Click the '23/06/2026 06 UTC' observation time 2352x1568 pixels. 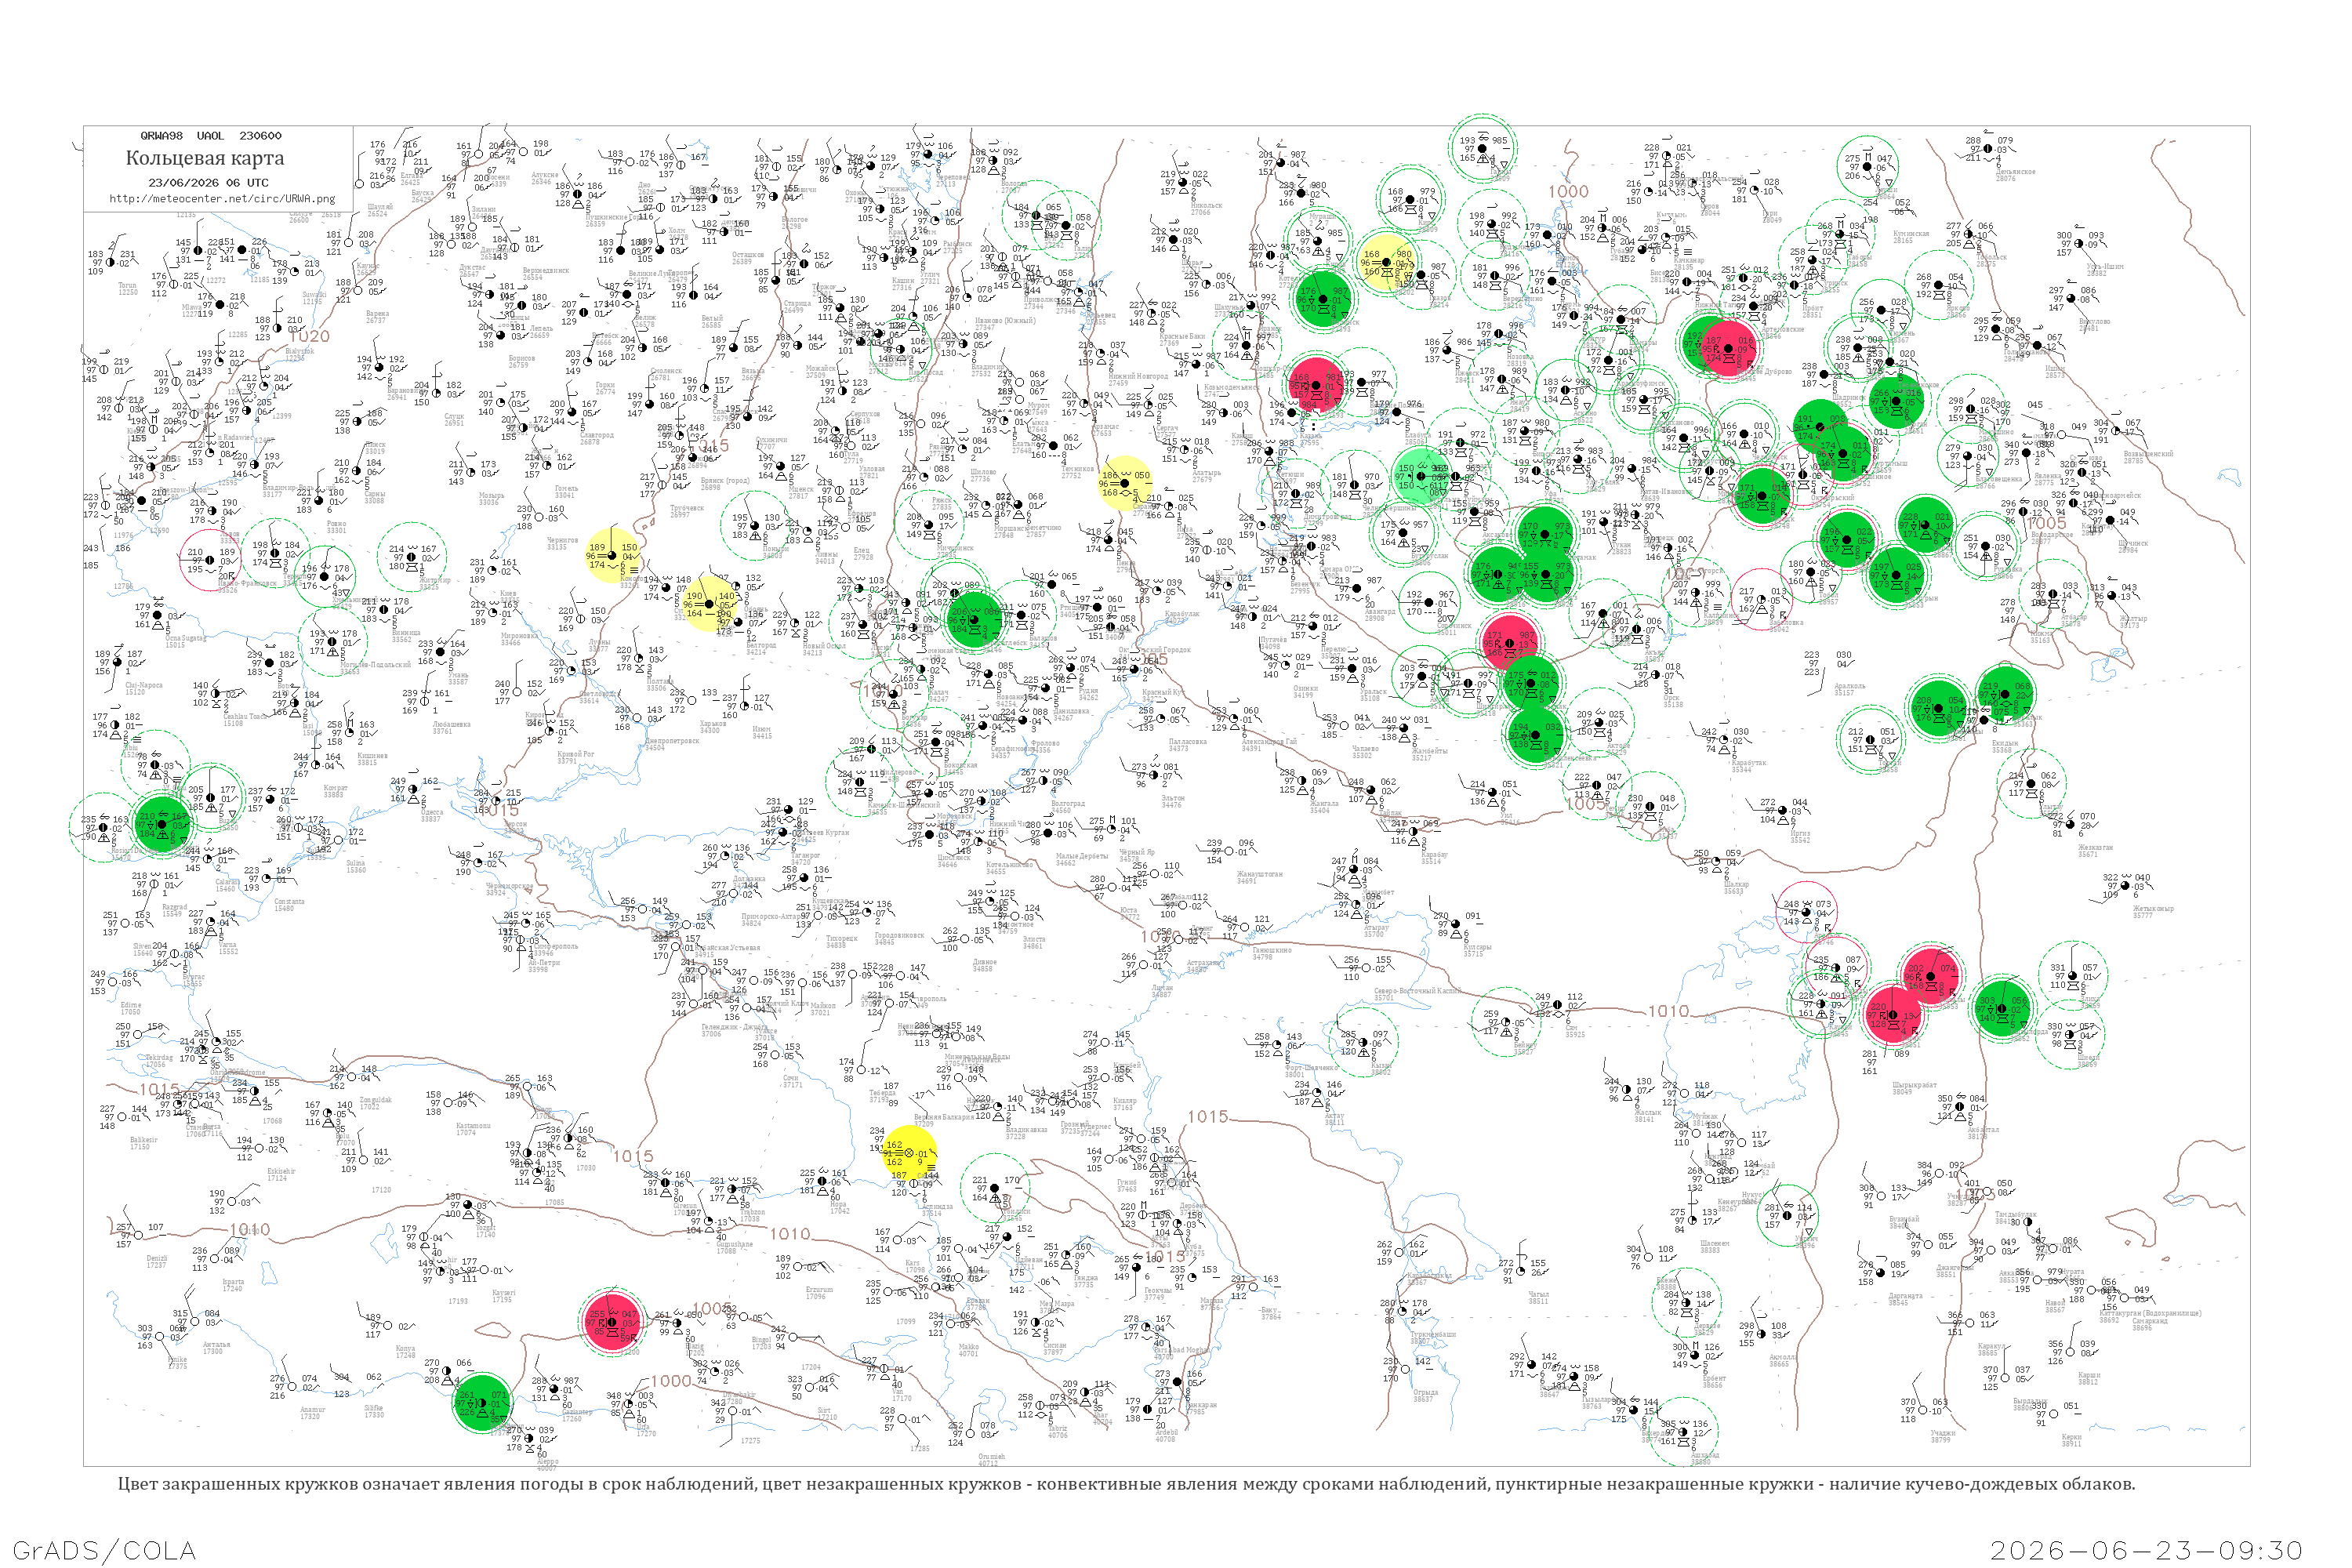click(208, 183)
